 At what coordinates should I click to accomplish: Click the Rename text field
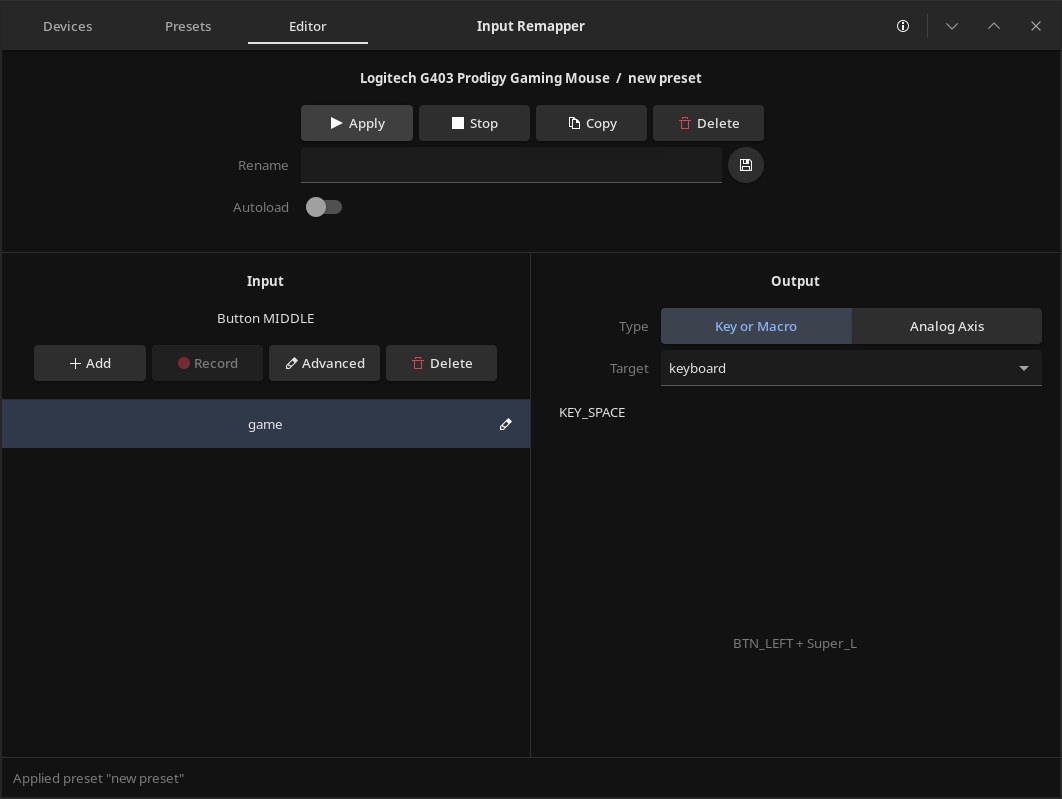(x=511, y=165)
